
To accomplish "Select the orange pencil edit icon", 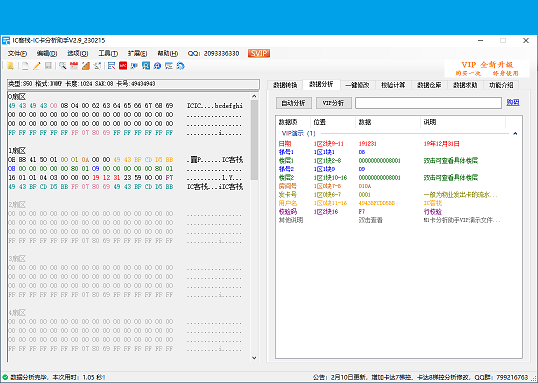I will coord(36,66).
